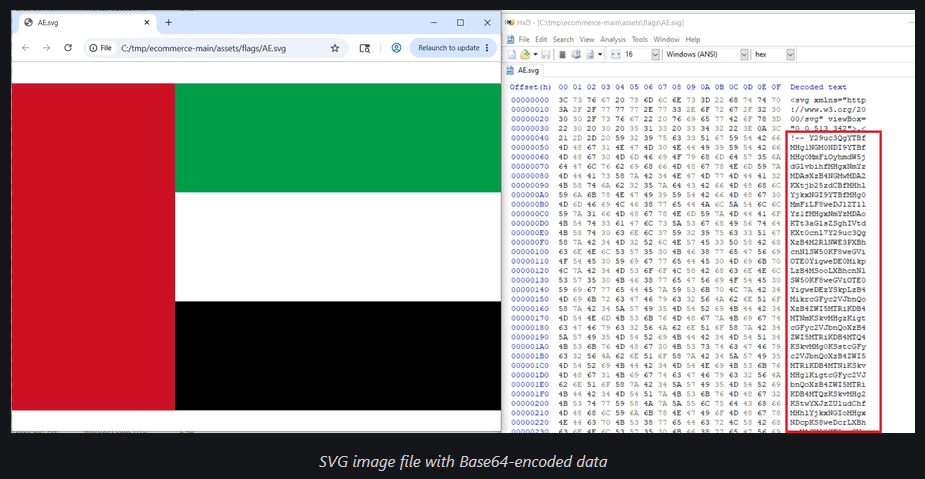925x479 pixels.
Task: Select the AE.svg document tab in HxD
Action: tap(524, 70)
